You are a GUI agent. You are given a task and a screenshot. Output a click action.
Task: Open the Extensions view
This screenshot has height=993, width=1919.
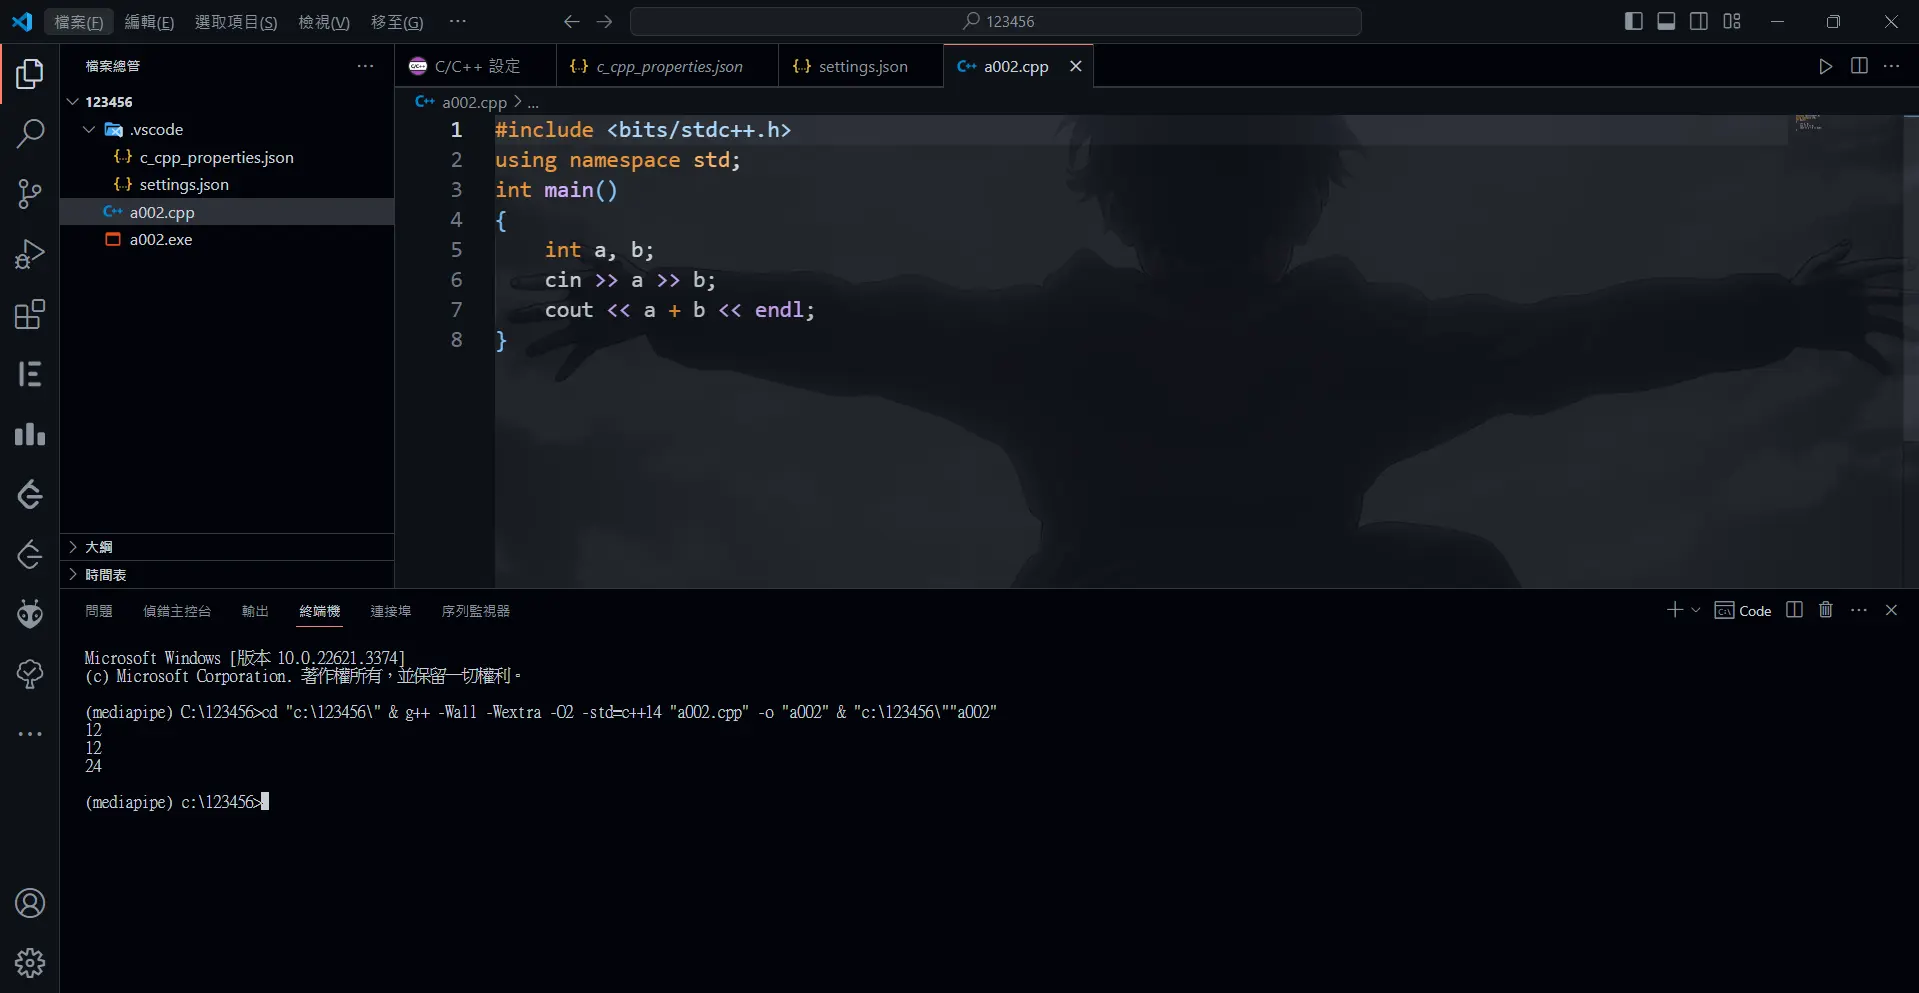30,315
